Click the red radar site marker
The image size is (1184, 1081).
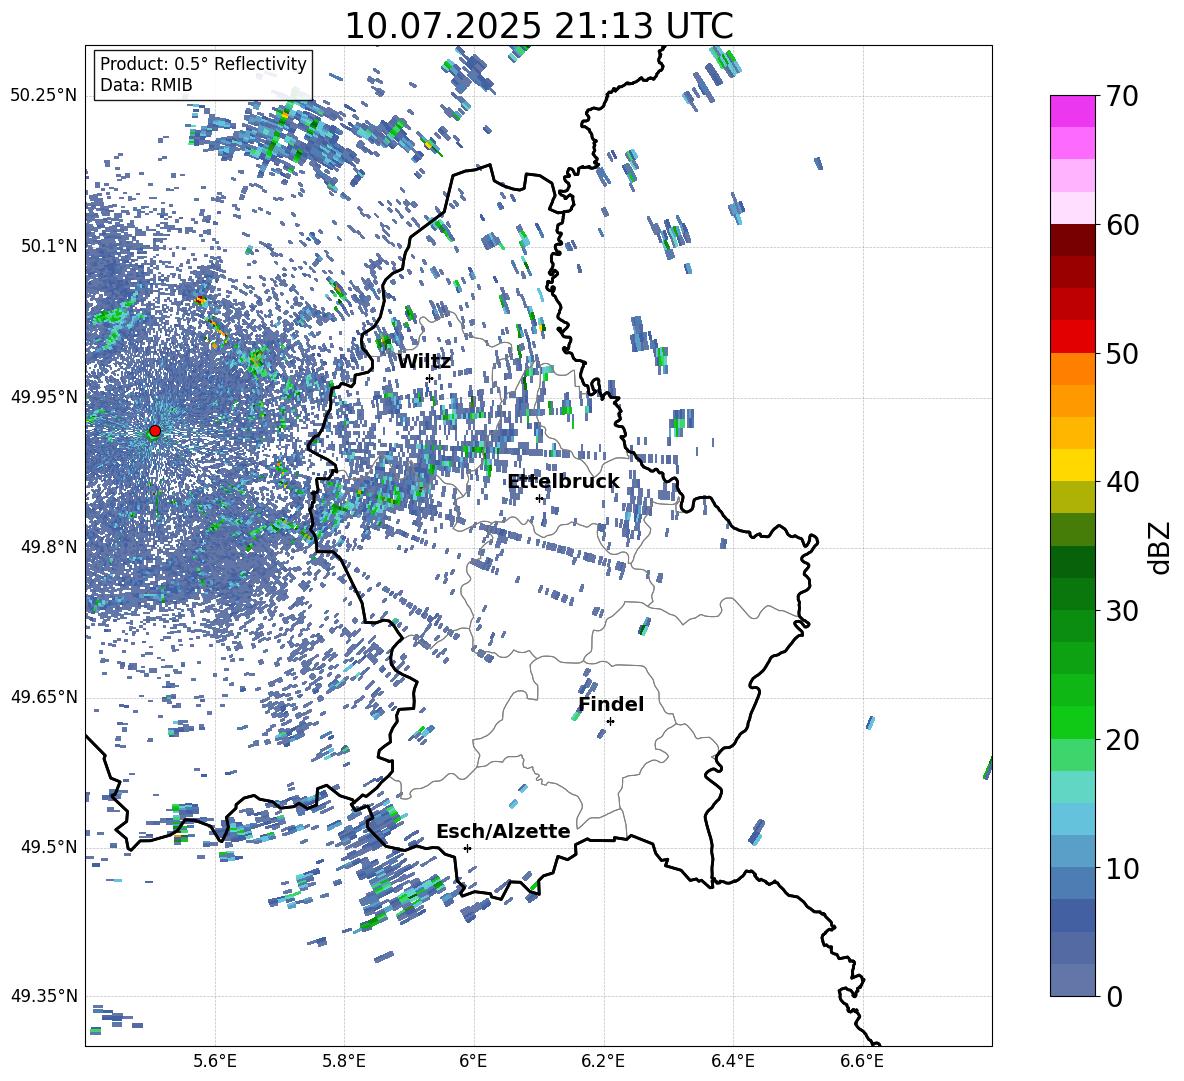(x=155, y=431)
